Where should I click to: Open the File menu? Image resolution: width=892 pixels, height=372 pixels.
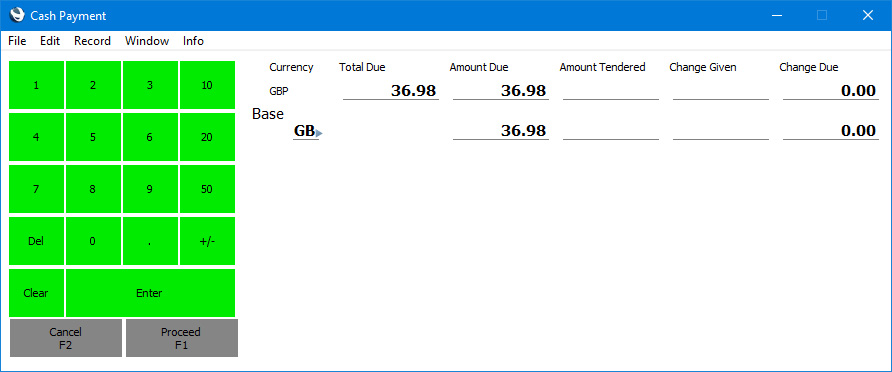coord(17,41)
